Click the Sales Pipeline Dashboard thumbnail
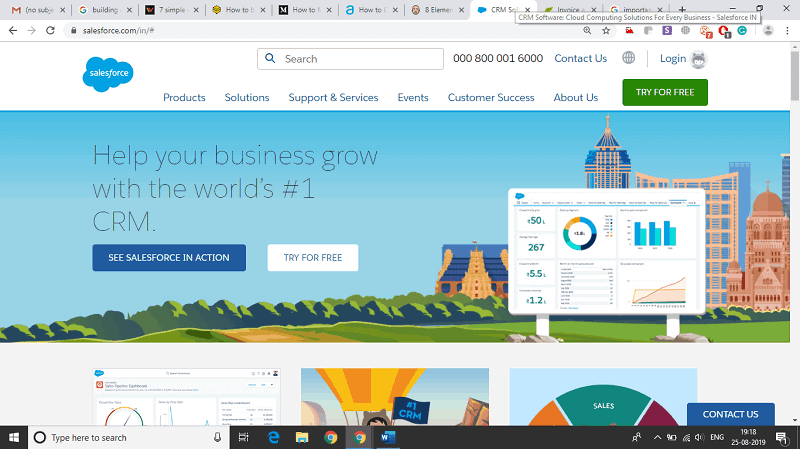The height and width of the screenshot is (449, 800). tap(187, 396)
